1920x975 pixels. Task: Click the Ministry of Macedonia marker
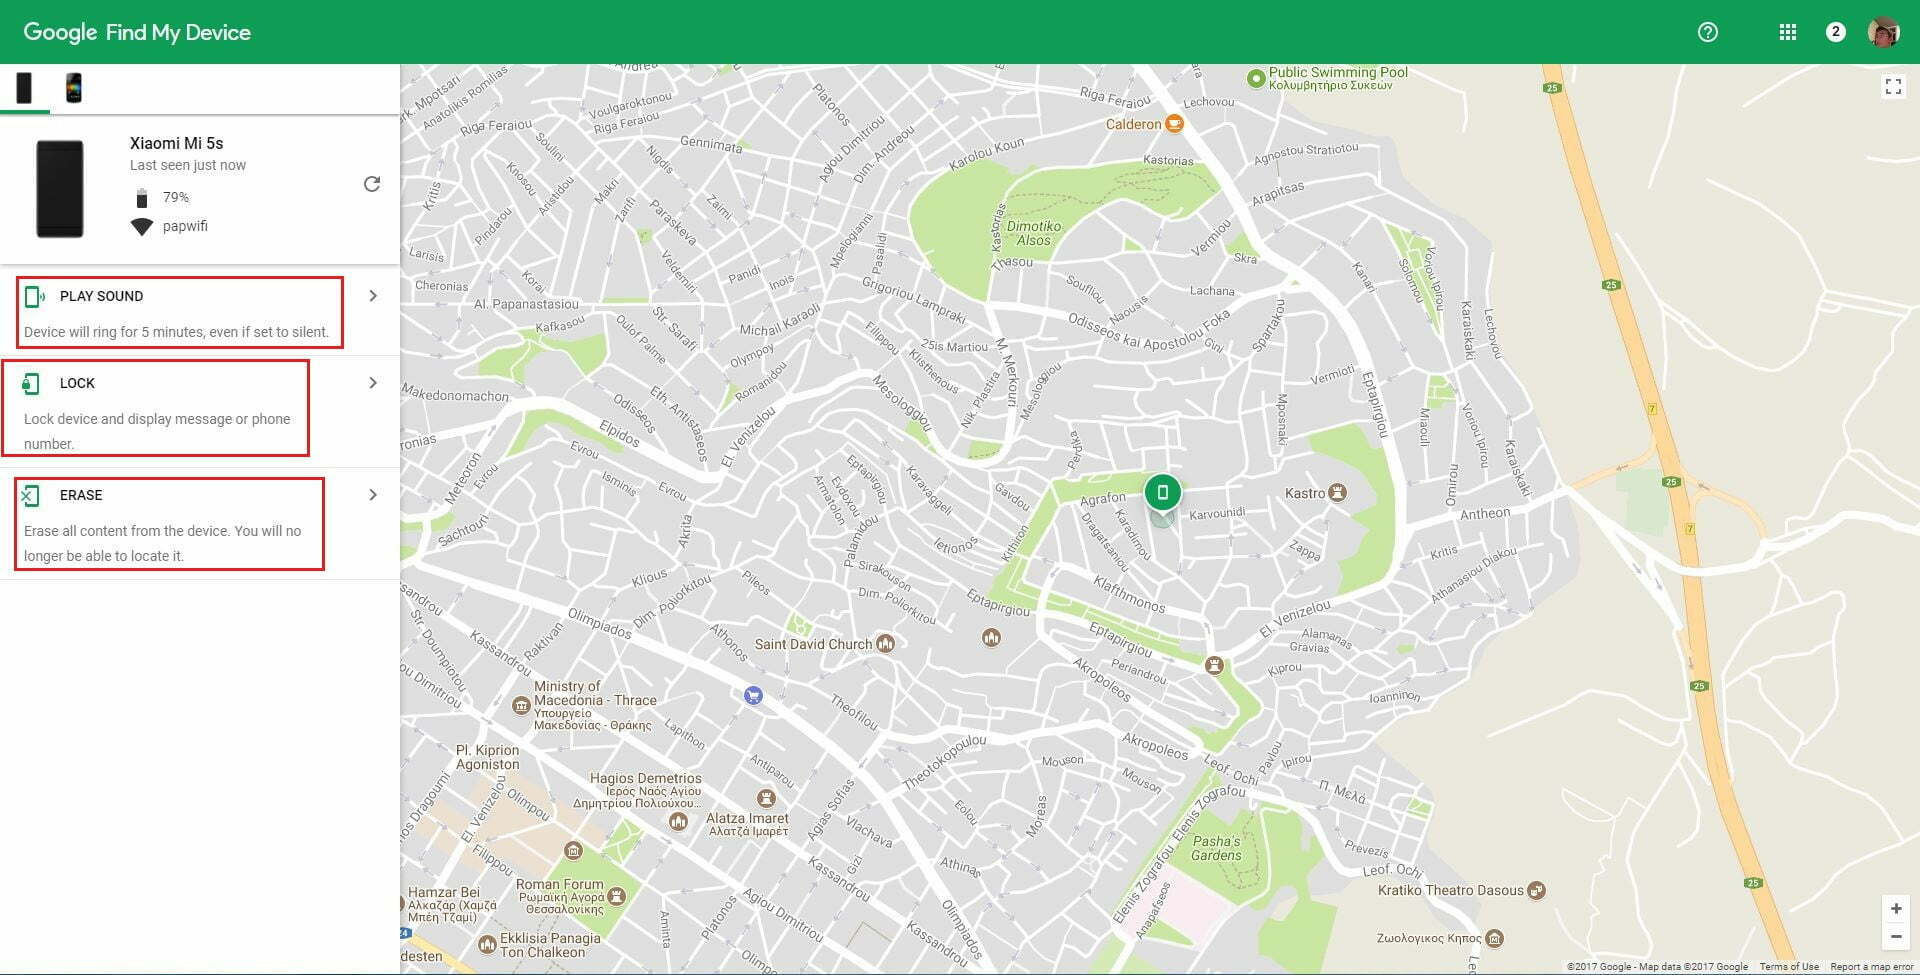520,706
